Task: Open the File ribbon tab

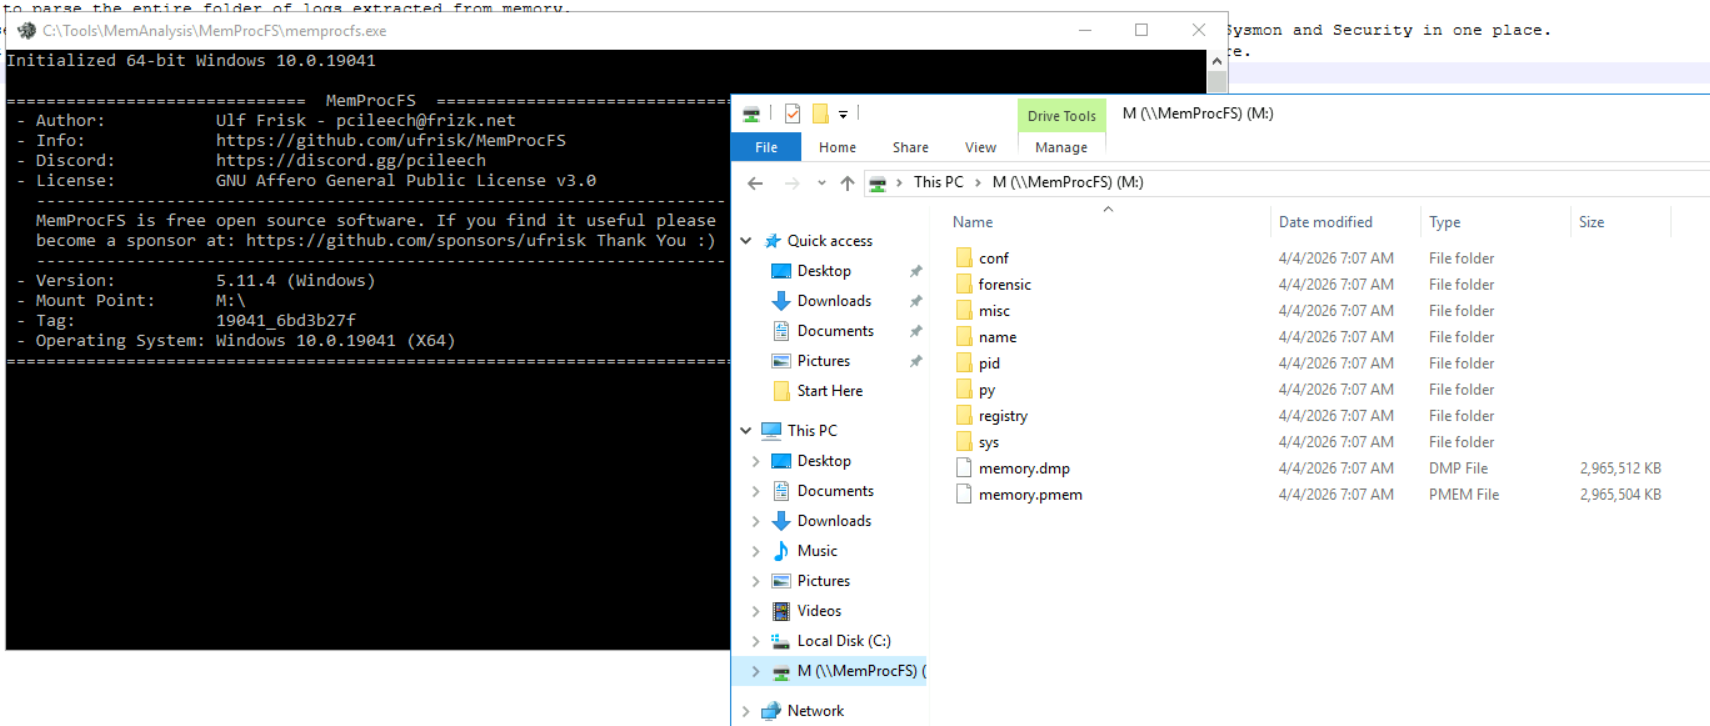Action: pyautogui.click(x=766, y=147)
